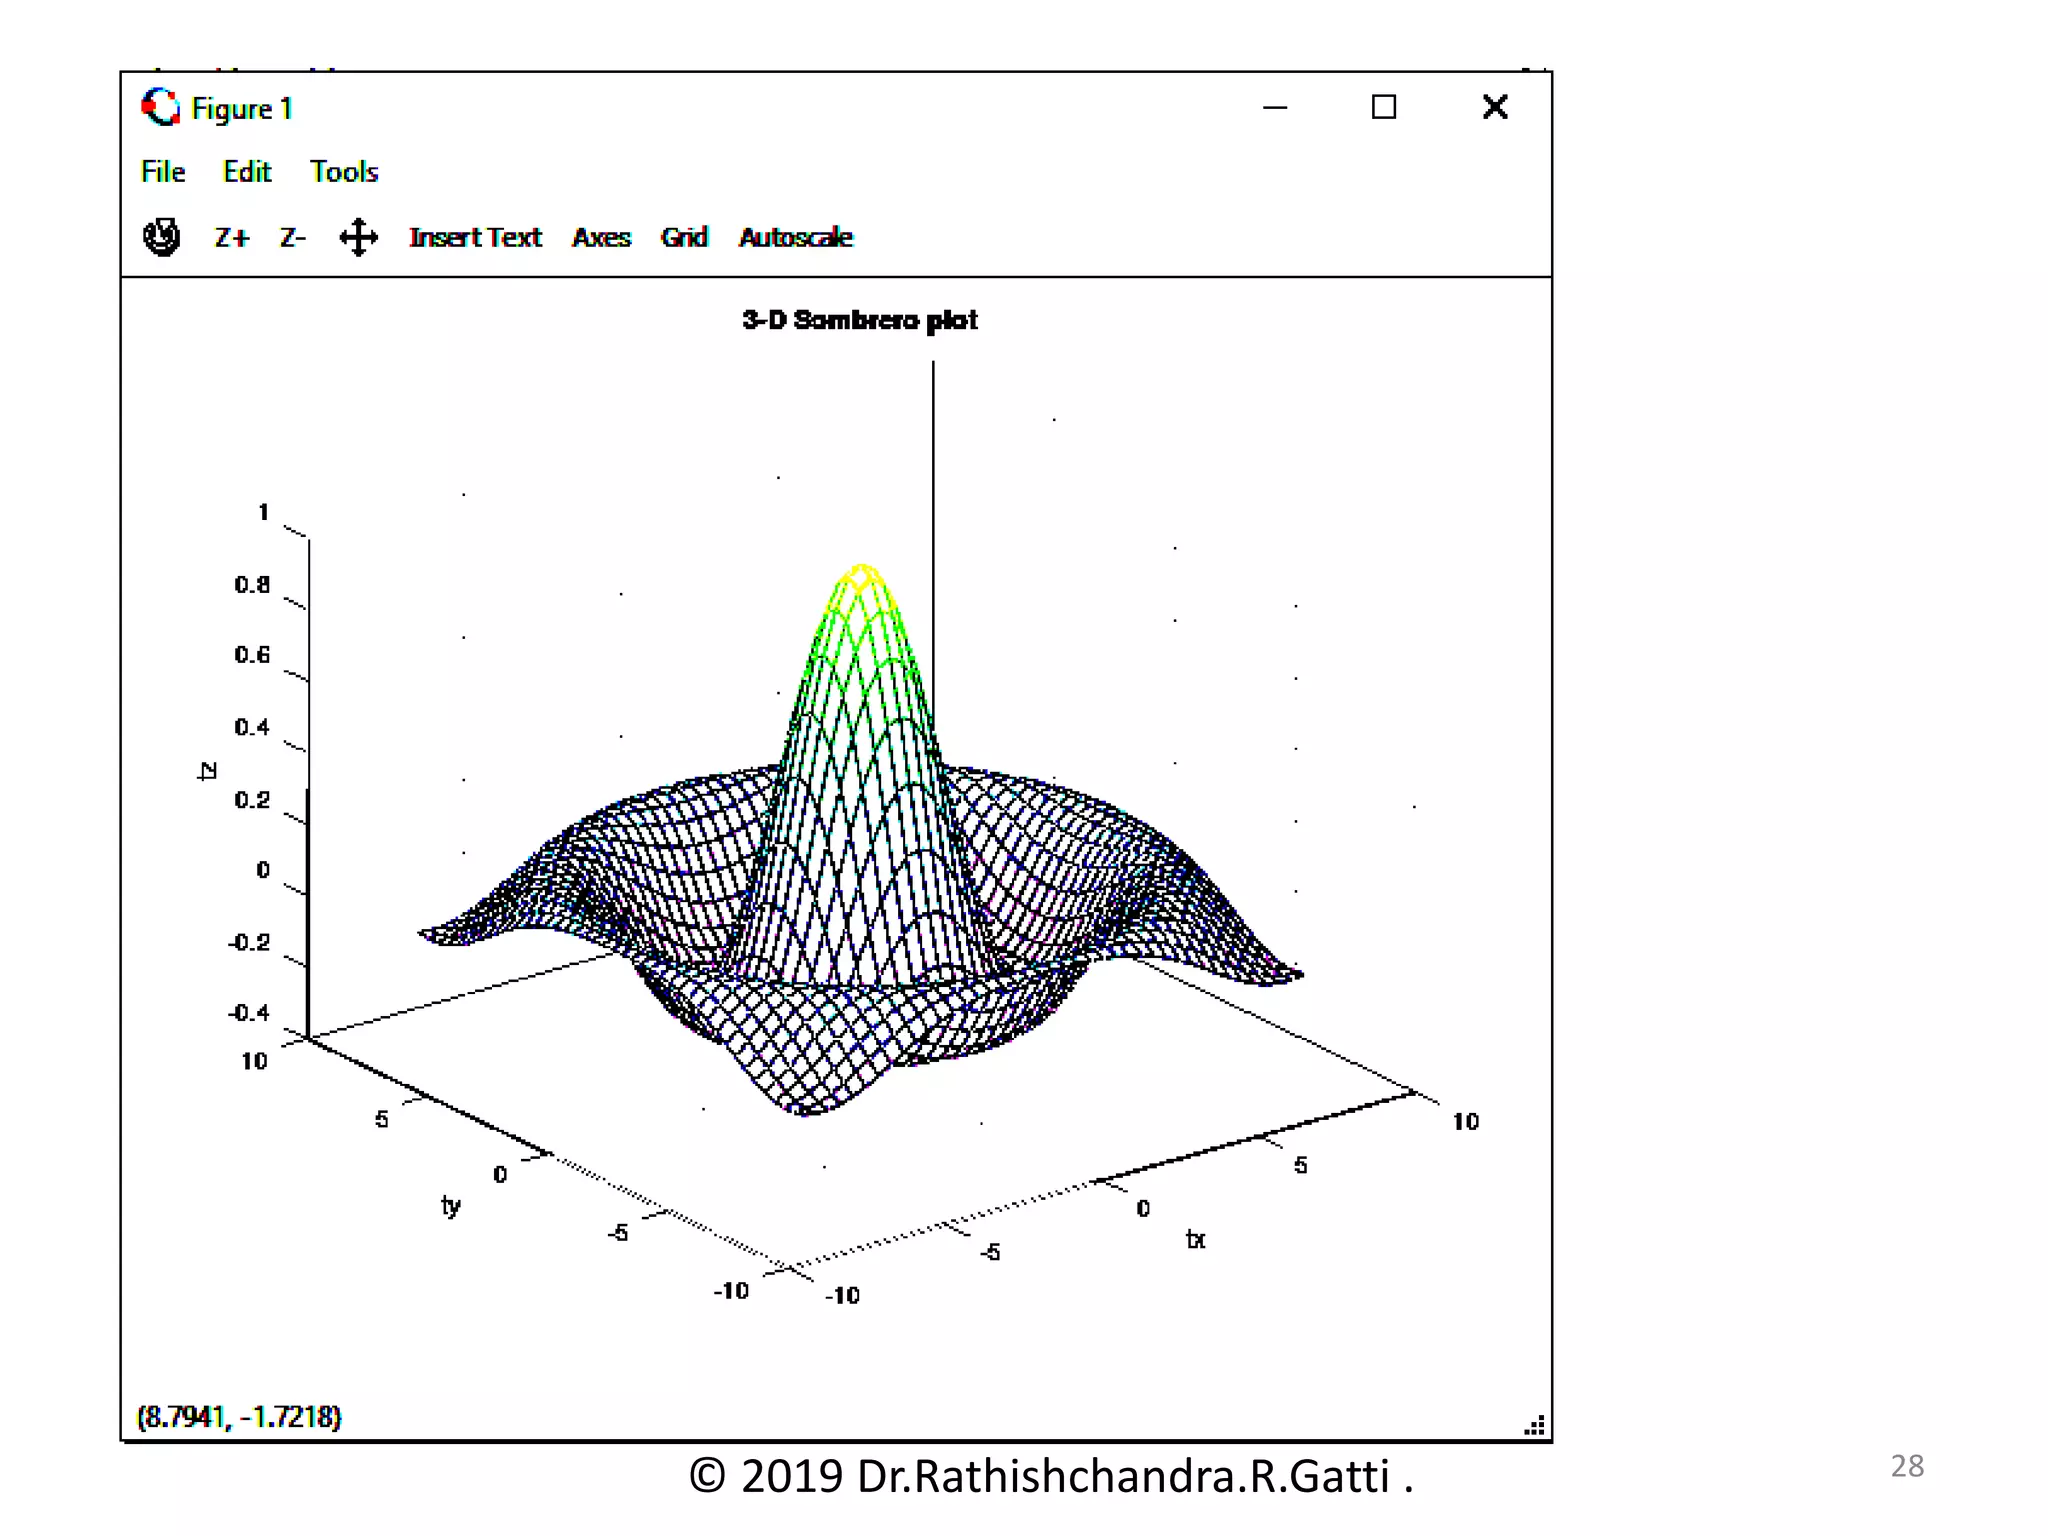Viewport: 2048px width, 1536px height.
Task: Click the Z- zoom out button
Action: pos(292,238)
